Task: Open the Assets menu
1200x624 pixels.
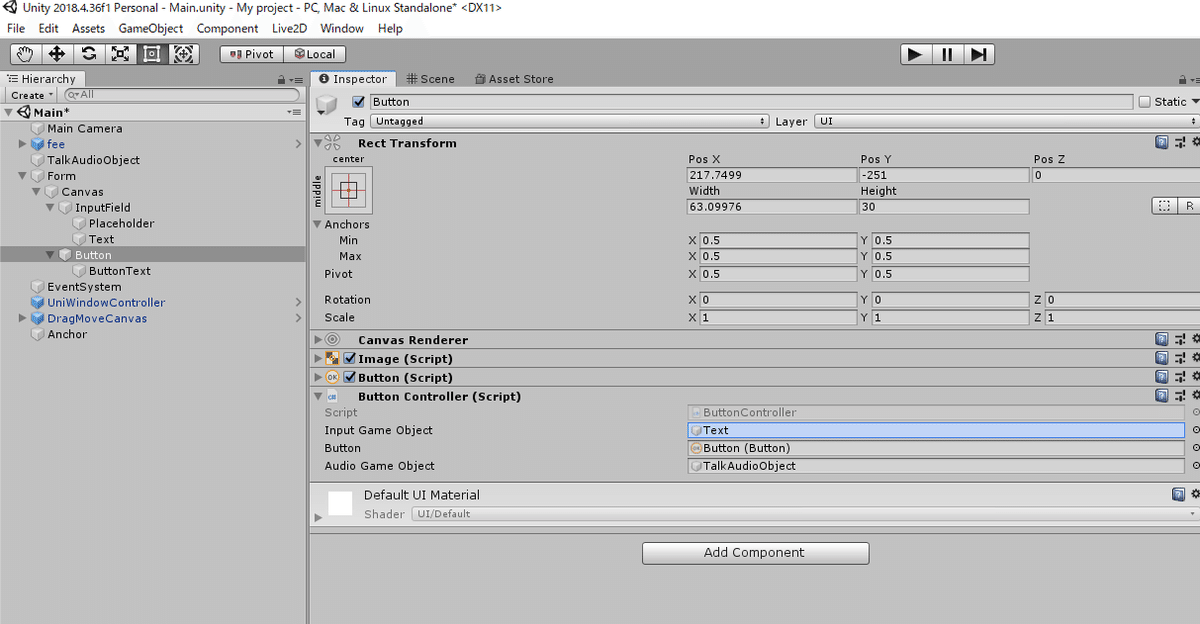Action: (88, 28)
